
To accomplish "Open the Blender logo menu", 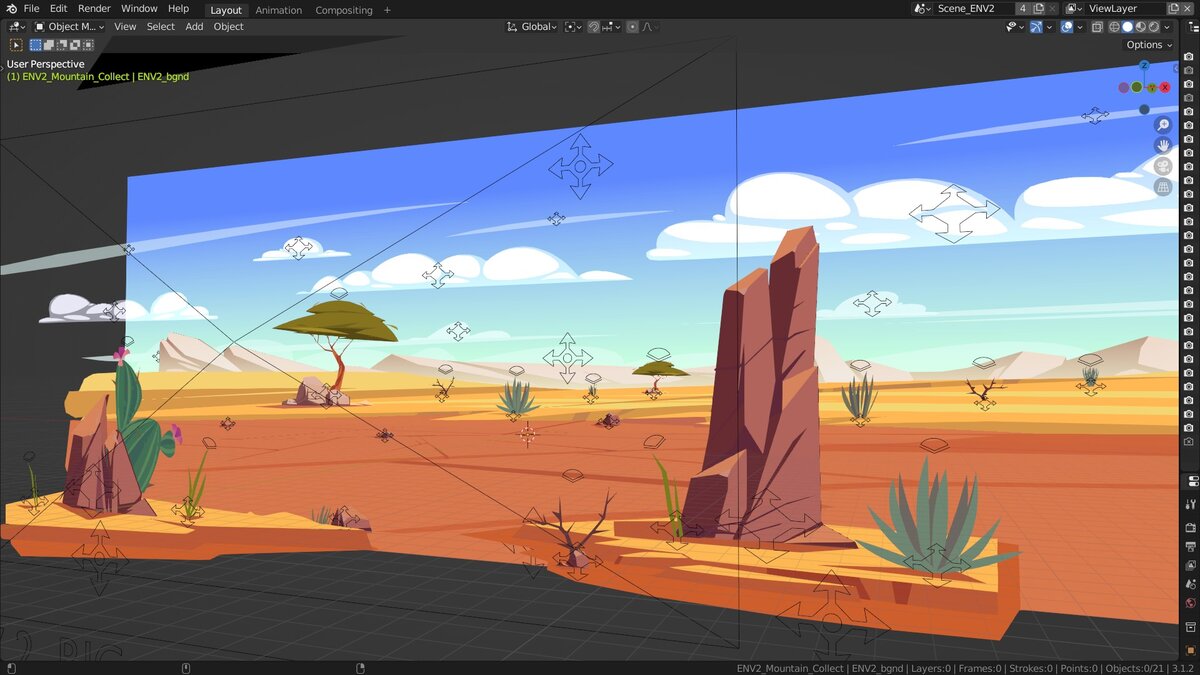I will coord(10,9).
